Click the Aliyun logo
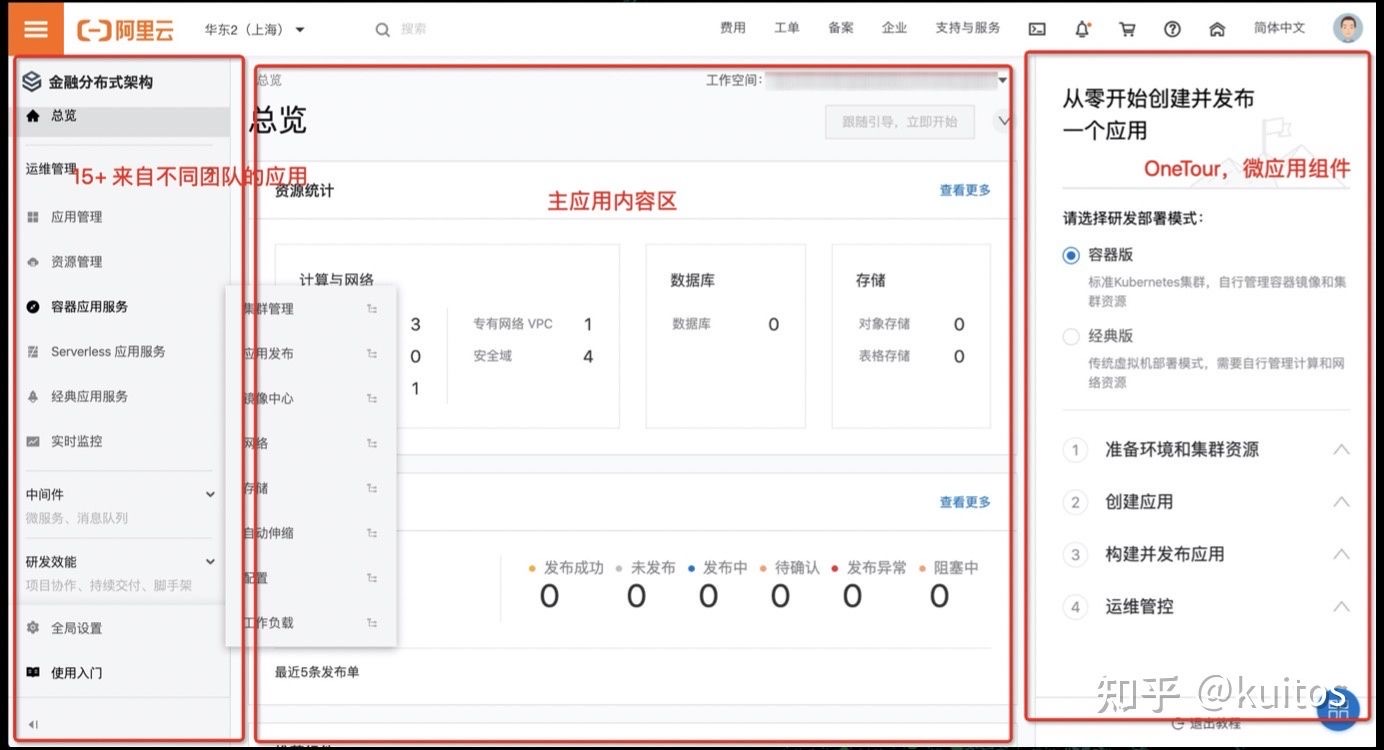This screenshot has width=1384, height=750. click(x=125, y=30)
